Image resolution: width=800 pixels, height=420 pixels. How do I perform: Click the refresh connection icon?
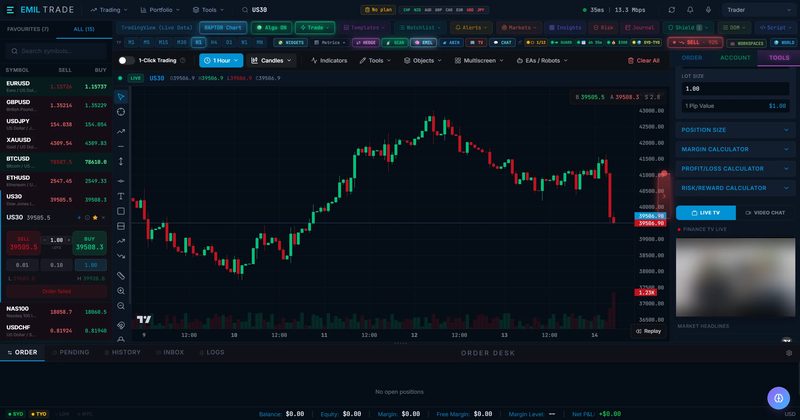(671, 10)
